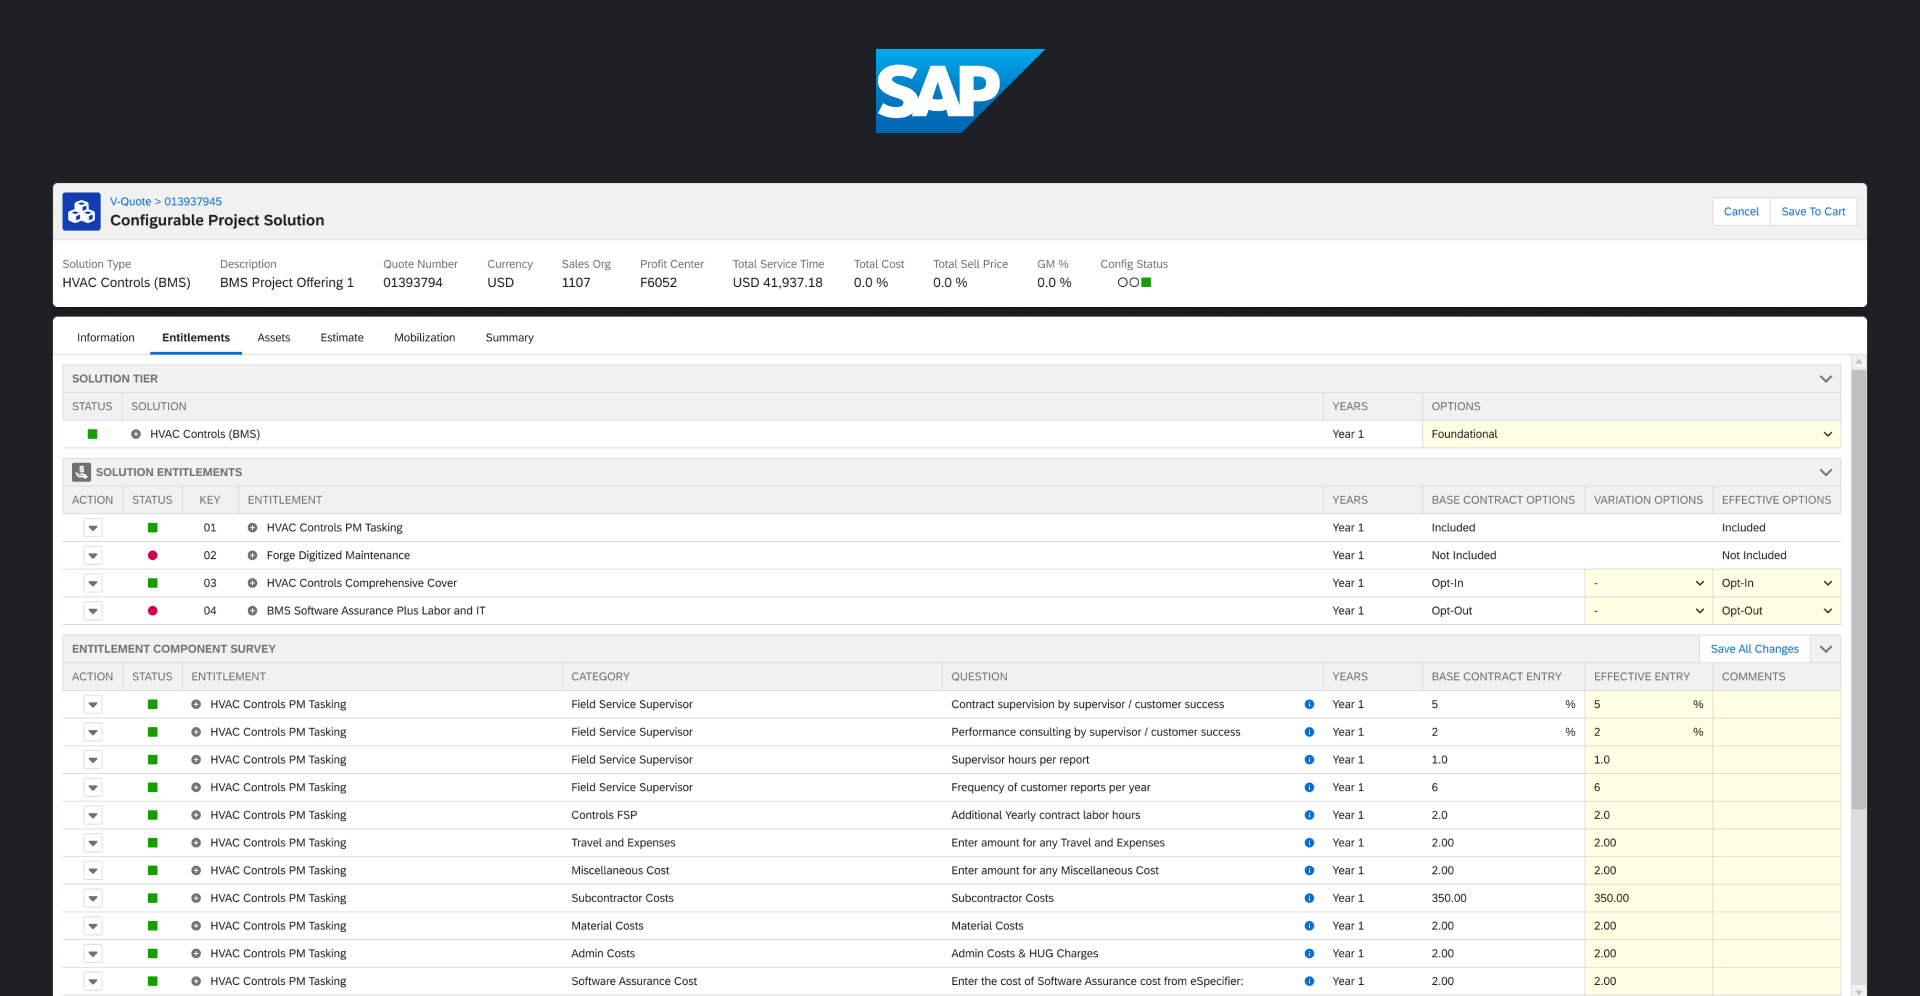Open the Opt-In effective options dropdown

pyautogui.click(x=1776, y=583)
